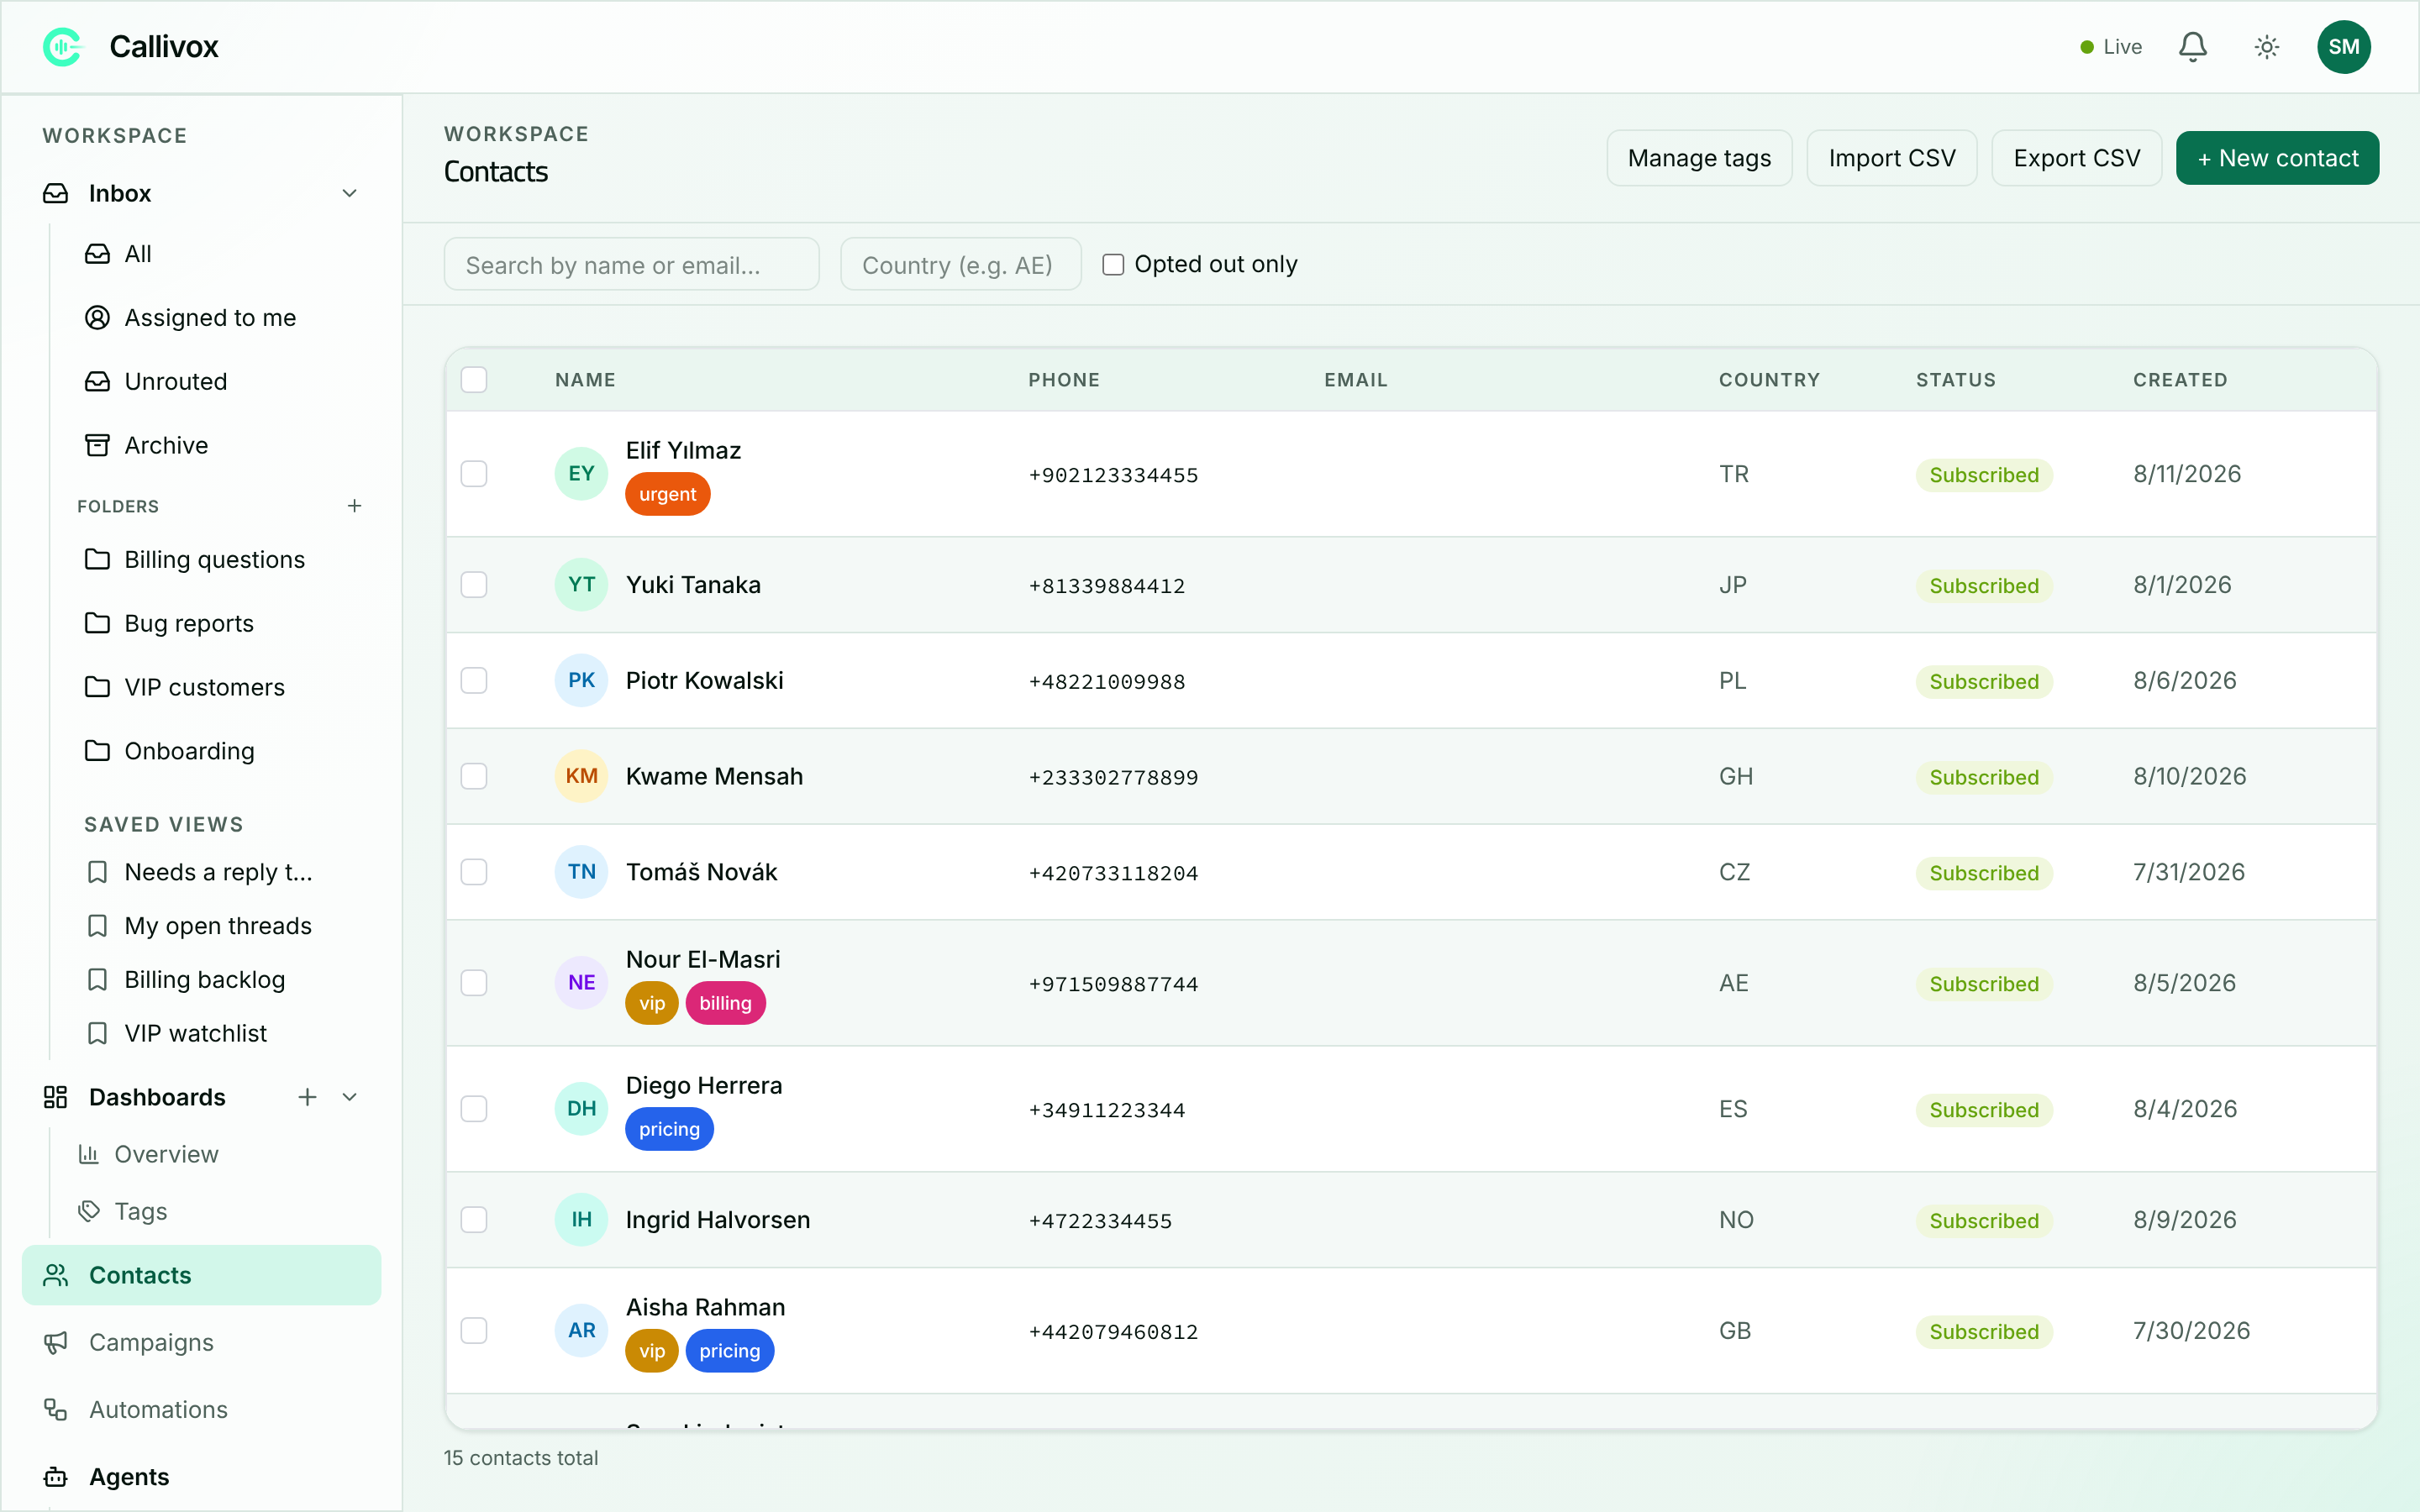Sort by the Name column header
Image resolution: width=2420 pixels, height=1512 pixels.
click(x=585, y=380)
